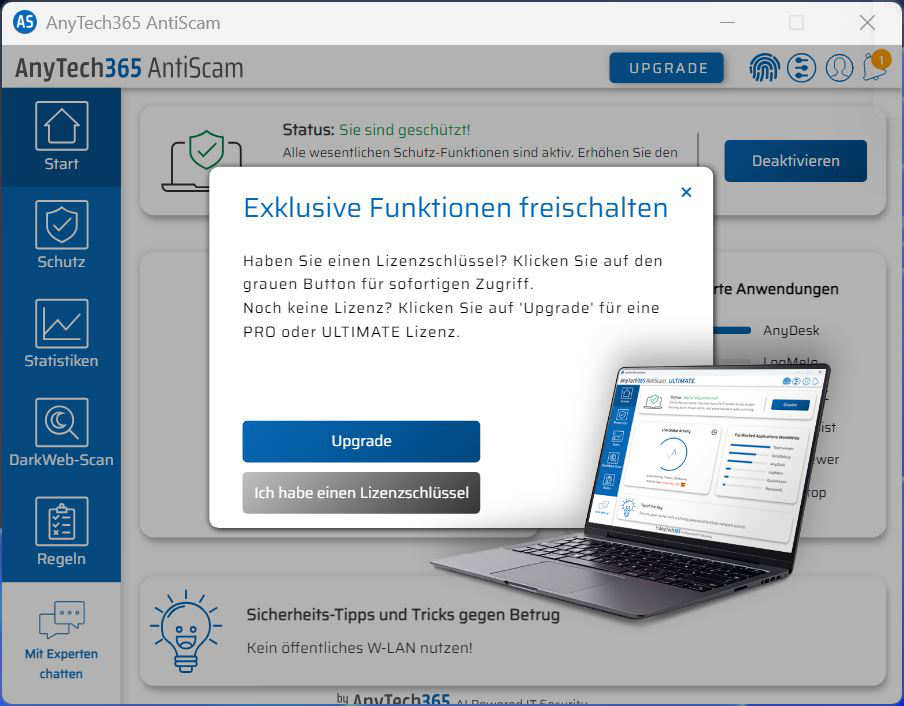The height and width of the screenshot is (706, 904).
Task: Open the notifications bell with badge
Action: [876, 66]
